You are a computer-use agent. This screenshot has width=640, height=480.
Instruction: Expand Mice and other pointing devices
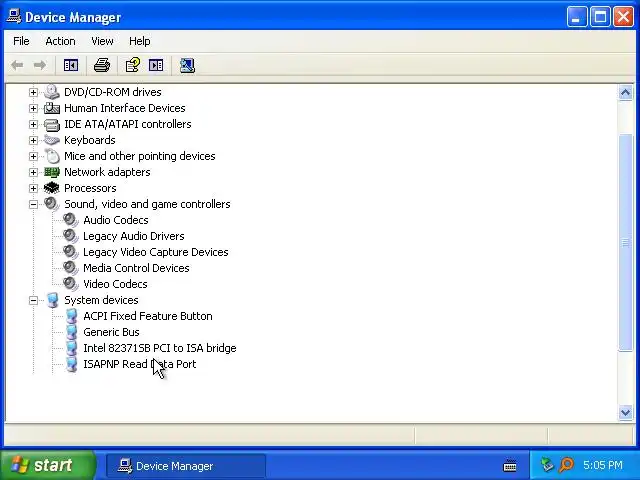(x=33, y=156)
